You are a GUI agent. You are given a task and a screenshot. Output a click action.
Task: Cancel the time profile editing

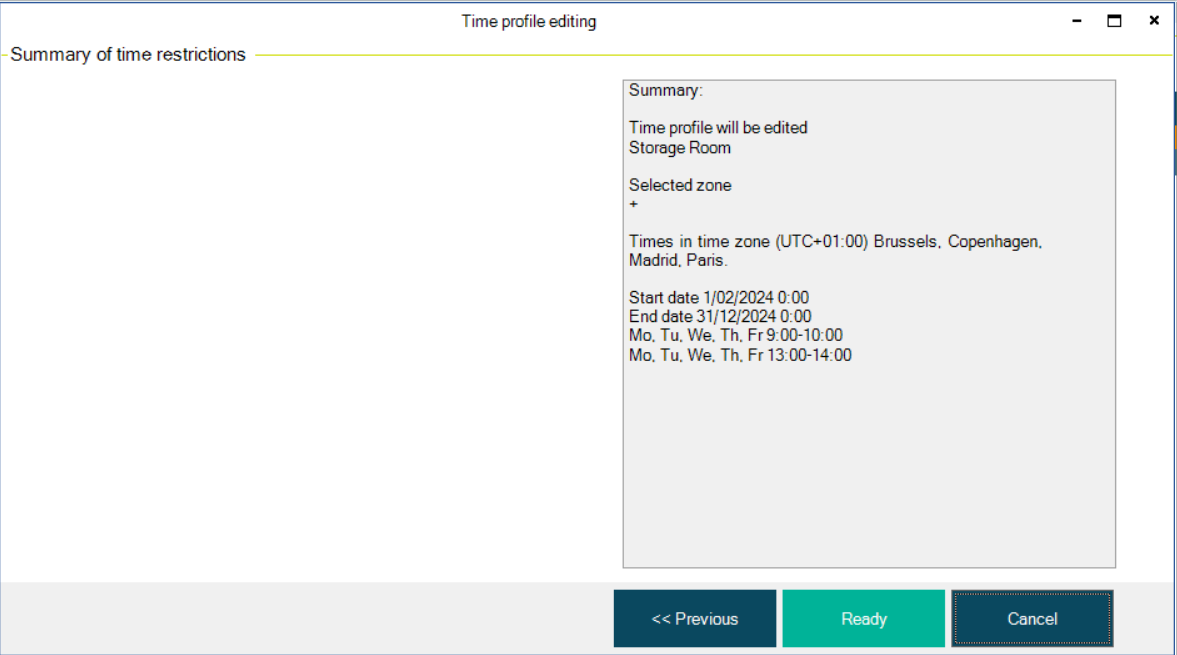click(1032, 619)
